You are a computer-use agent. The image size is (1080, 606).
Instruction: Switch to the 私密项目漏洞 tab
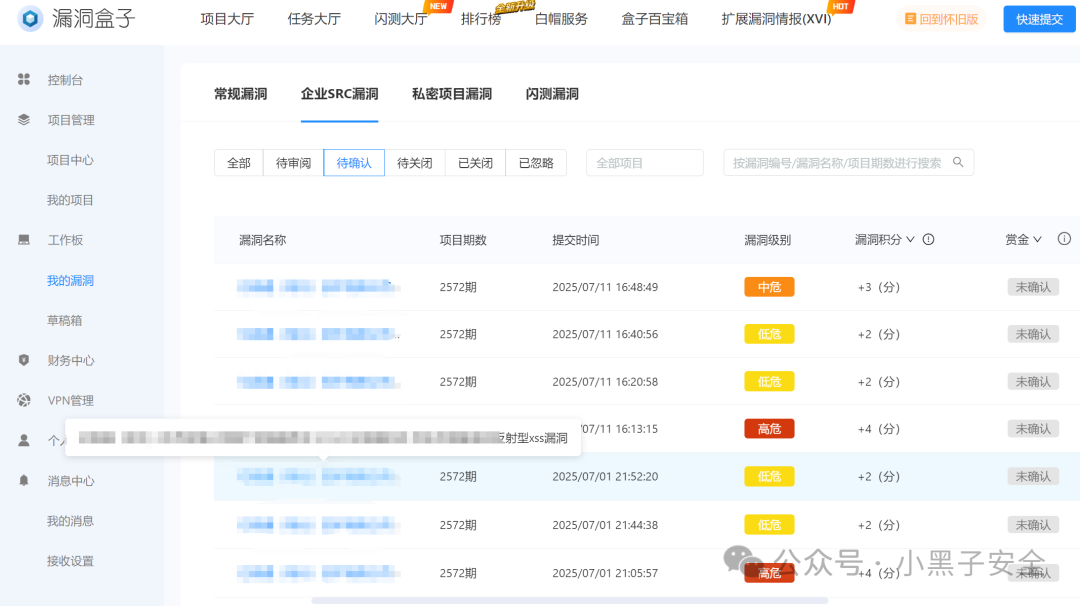(x=452, y=94)
